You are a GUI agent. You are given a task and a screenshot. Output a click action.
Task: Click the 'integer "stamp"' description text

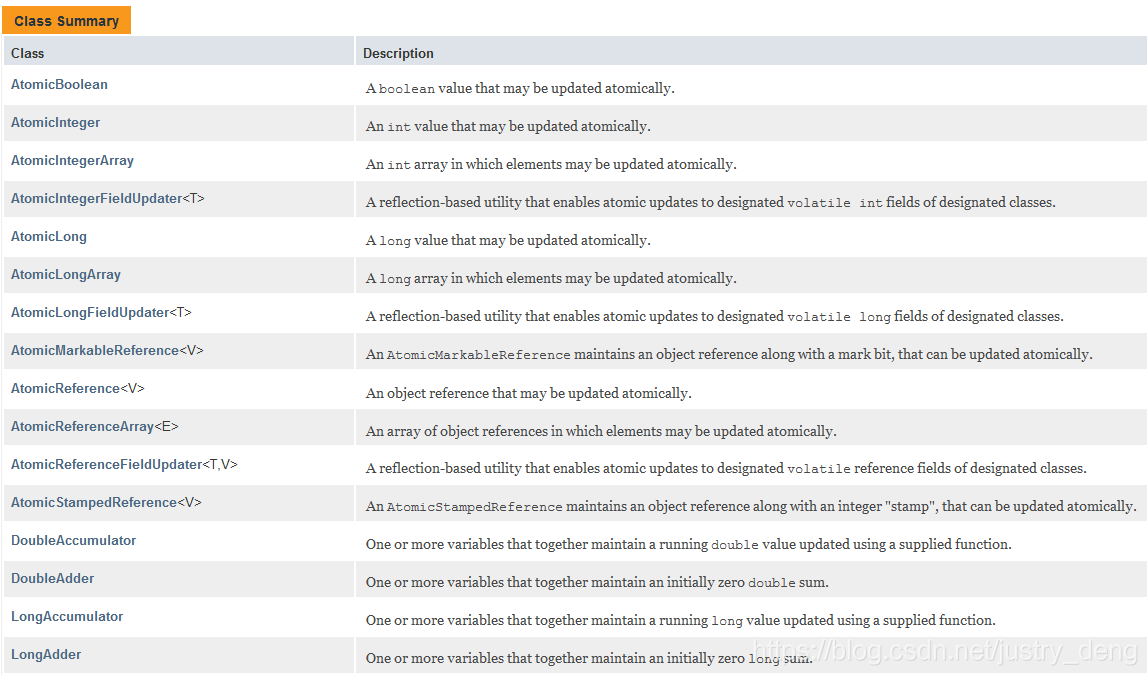point(751,507)
